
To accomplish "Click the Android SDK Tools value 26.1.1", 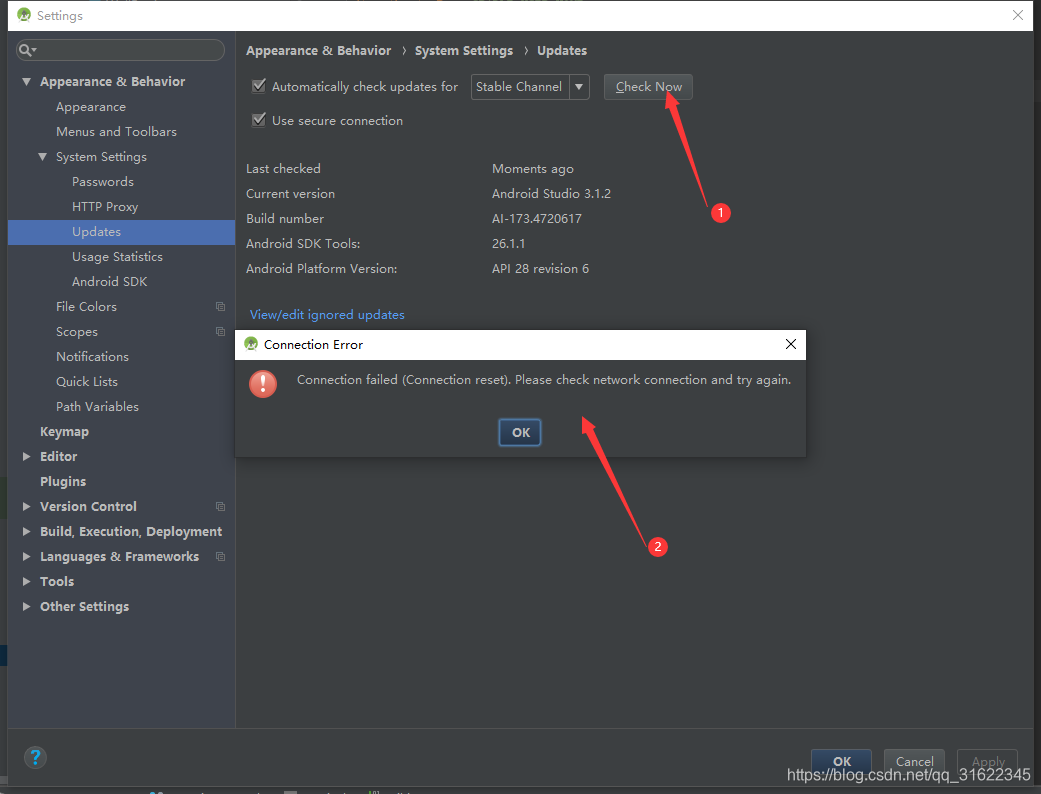I will coord(509,244).
